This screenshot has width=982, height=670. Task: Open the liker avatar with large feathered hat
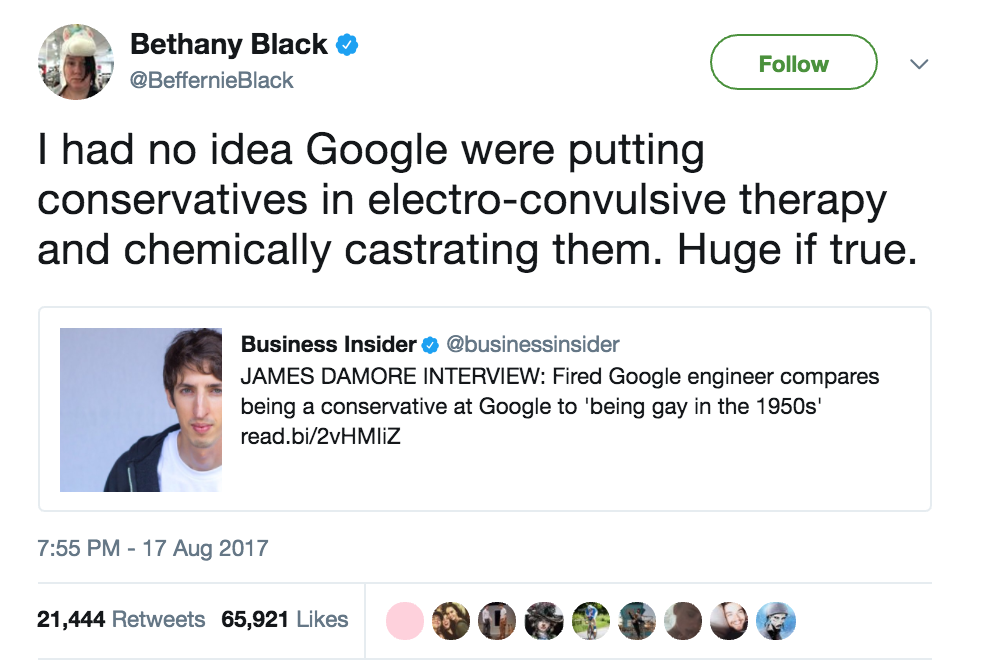(543, 620)
